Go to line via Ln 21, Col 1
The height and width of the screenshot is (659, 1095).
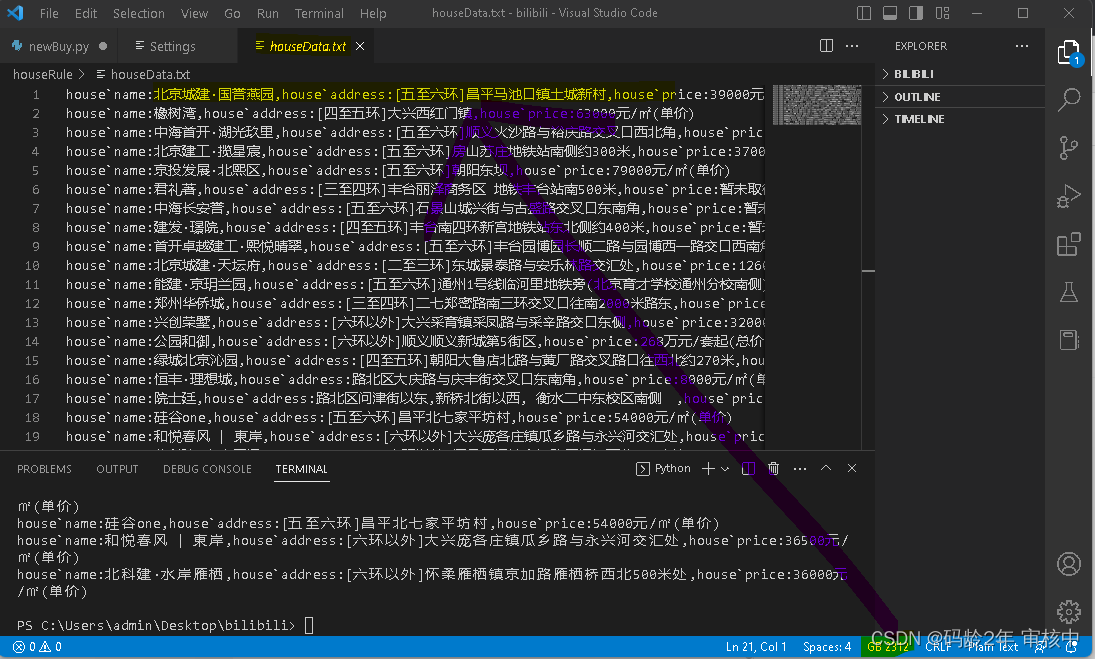[756, 647]
